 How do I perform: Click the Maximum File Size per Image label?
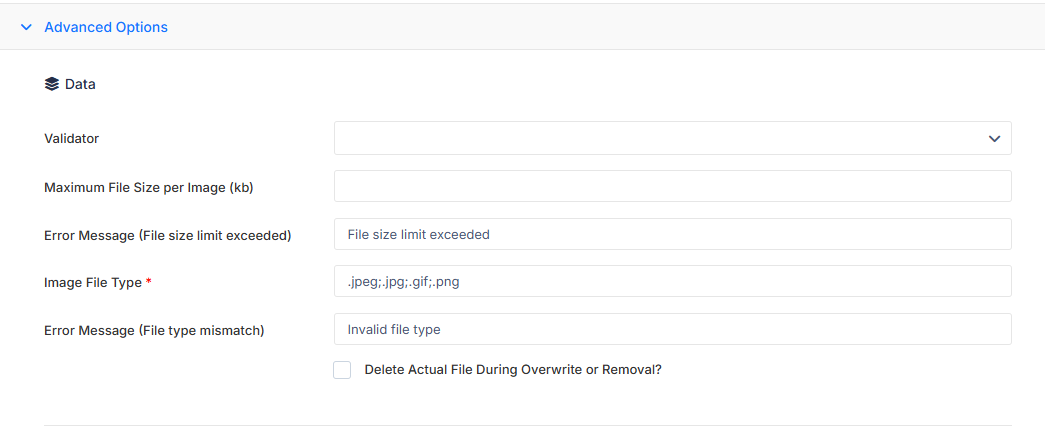(x=149, y=188)
